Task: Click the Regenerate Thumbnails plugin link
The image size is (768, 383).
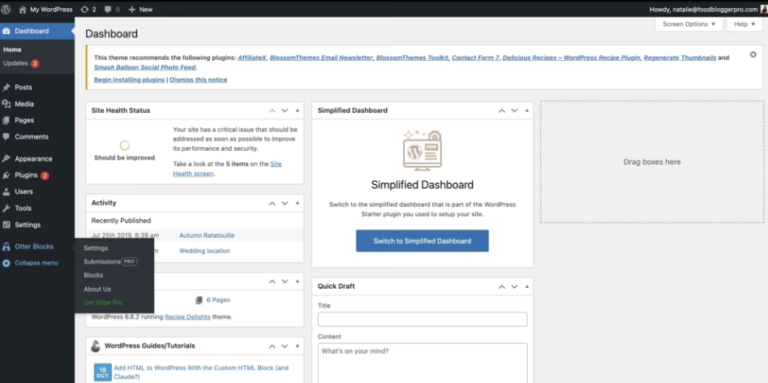Action: (x=680, y=58)
